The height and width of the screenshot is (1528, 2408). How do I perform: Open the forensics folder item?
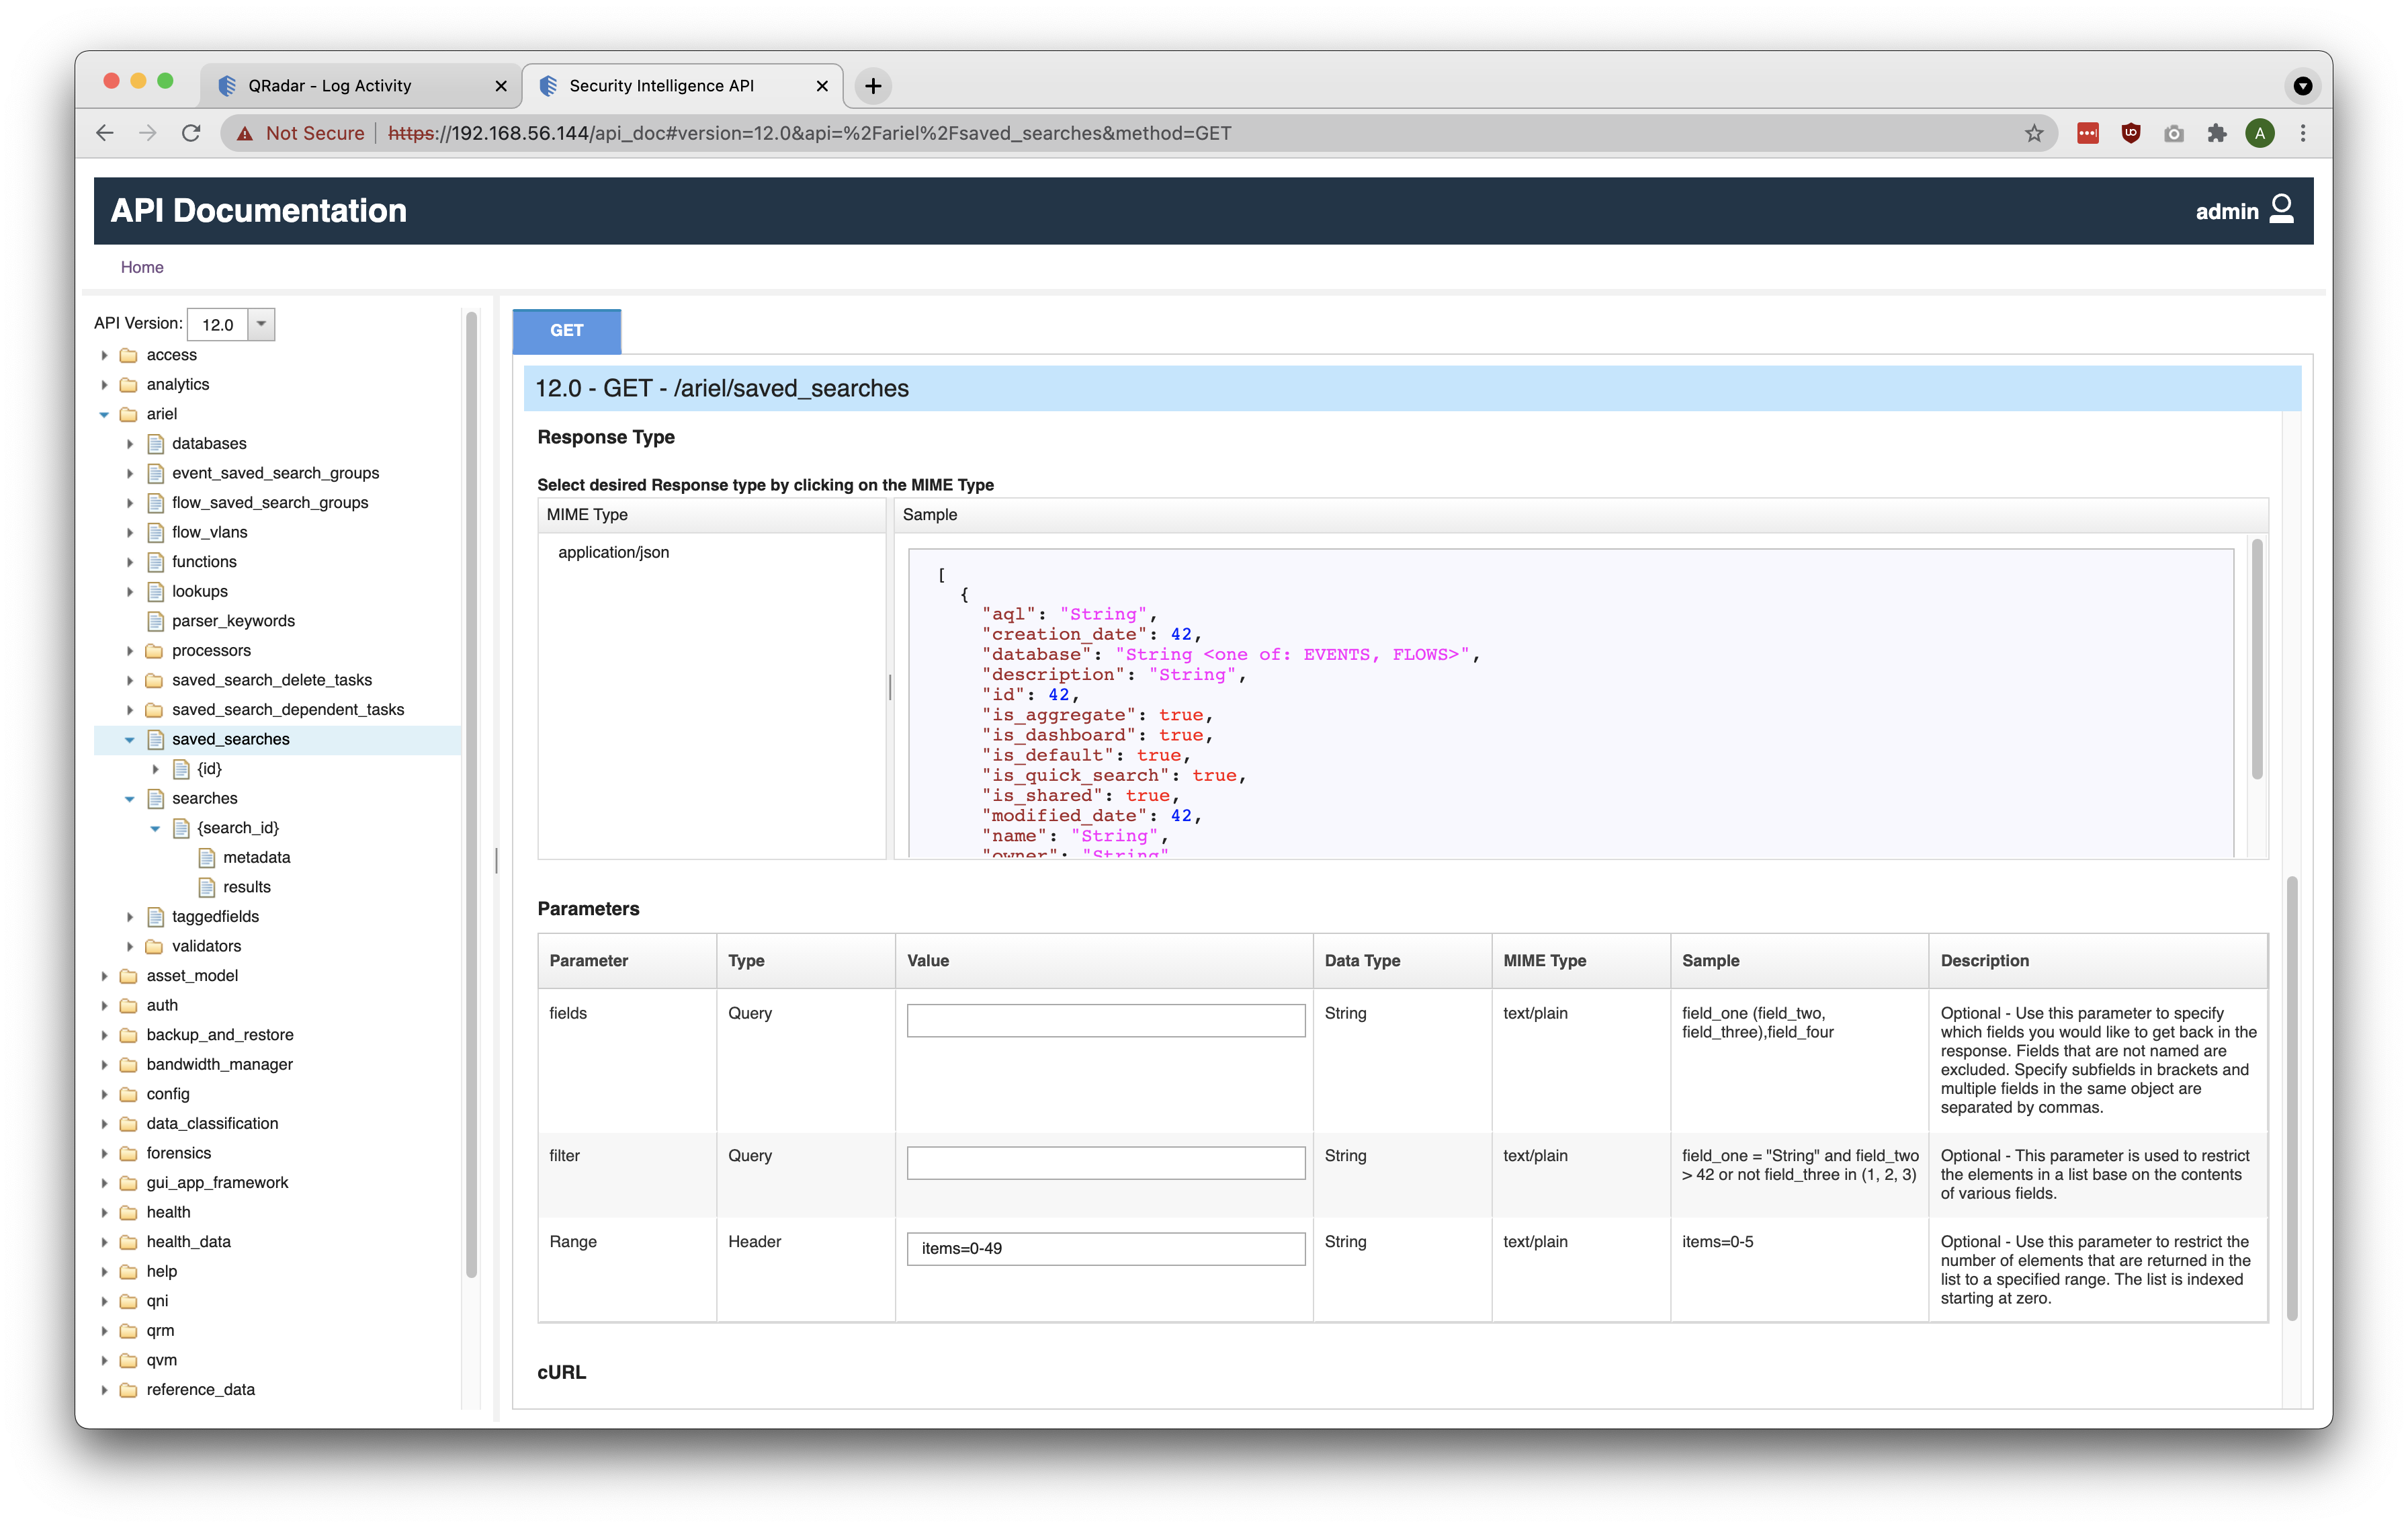179,1153
